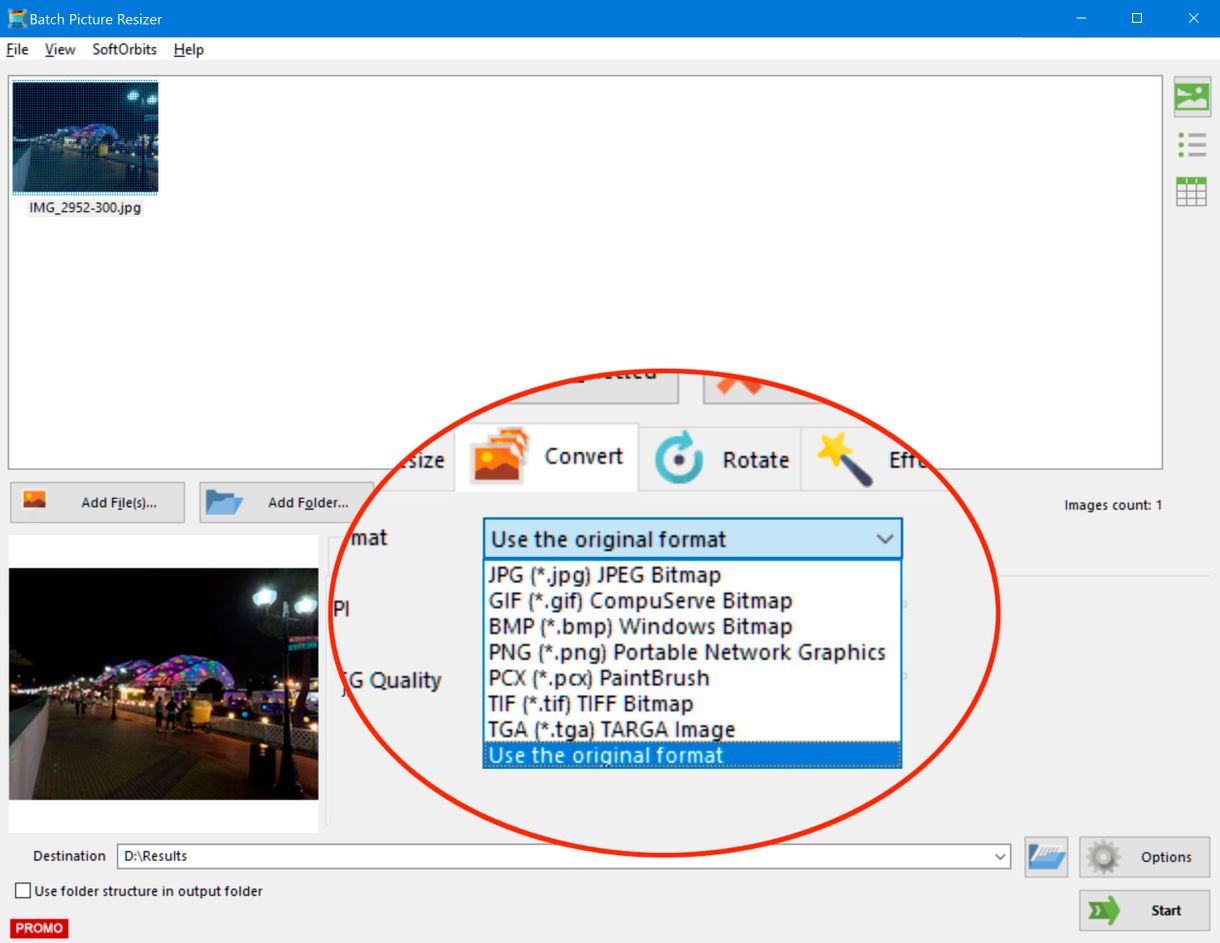Switch to the Rotate tab
This screenshot has width=1220, height=943.
[755, 460]
